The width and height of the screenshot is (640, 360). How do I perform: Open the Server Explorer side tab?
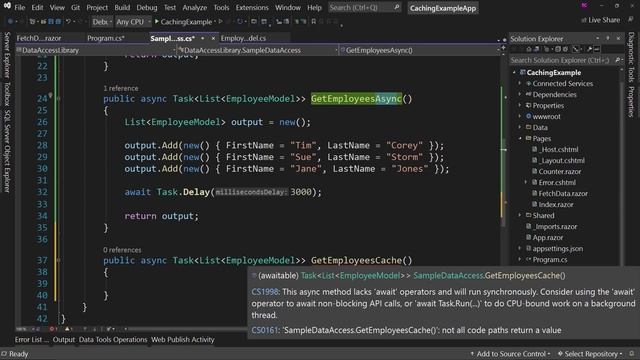coord(7,55)
